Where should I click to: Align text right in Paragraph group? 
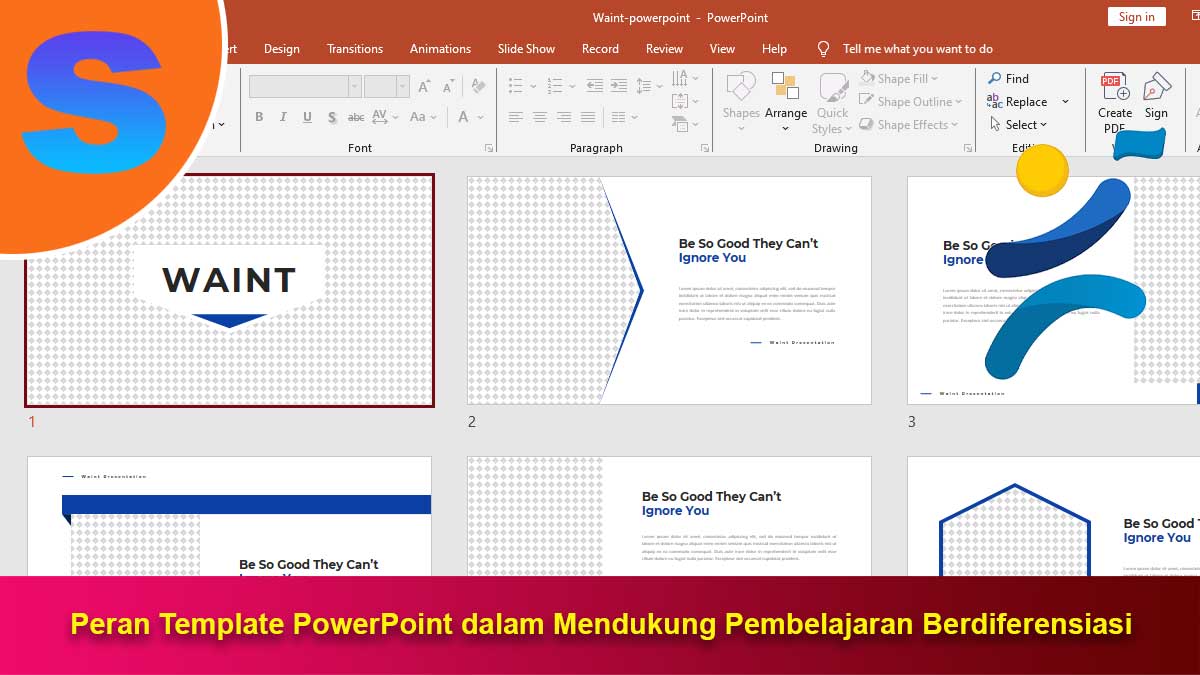(564, 117)
